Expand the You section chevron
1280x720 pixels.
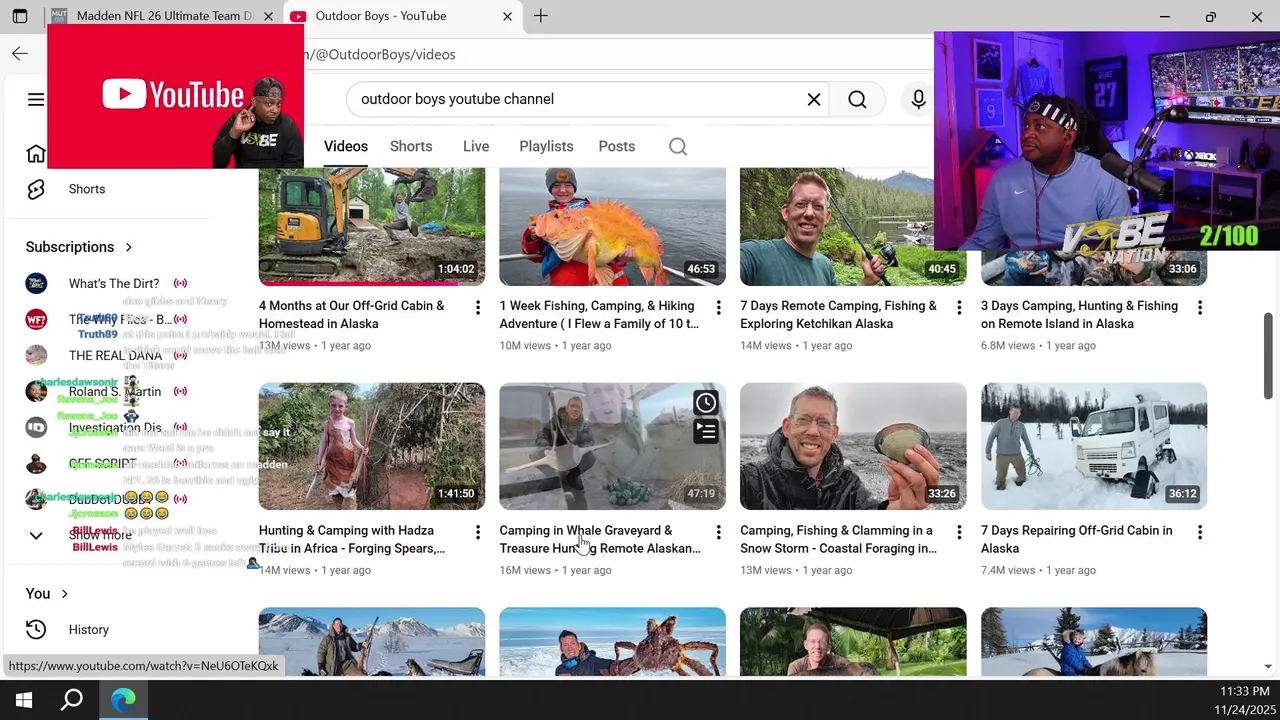coord(65,594)
